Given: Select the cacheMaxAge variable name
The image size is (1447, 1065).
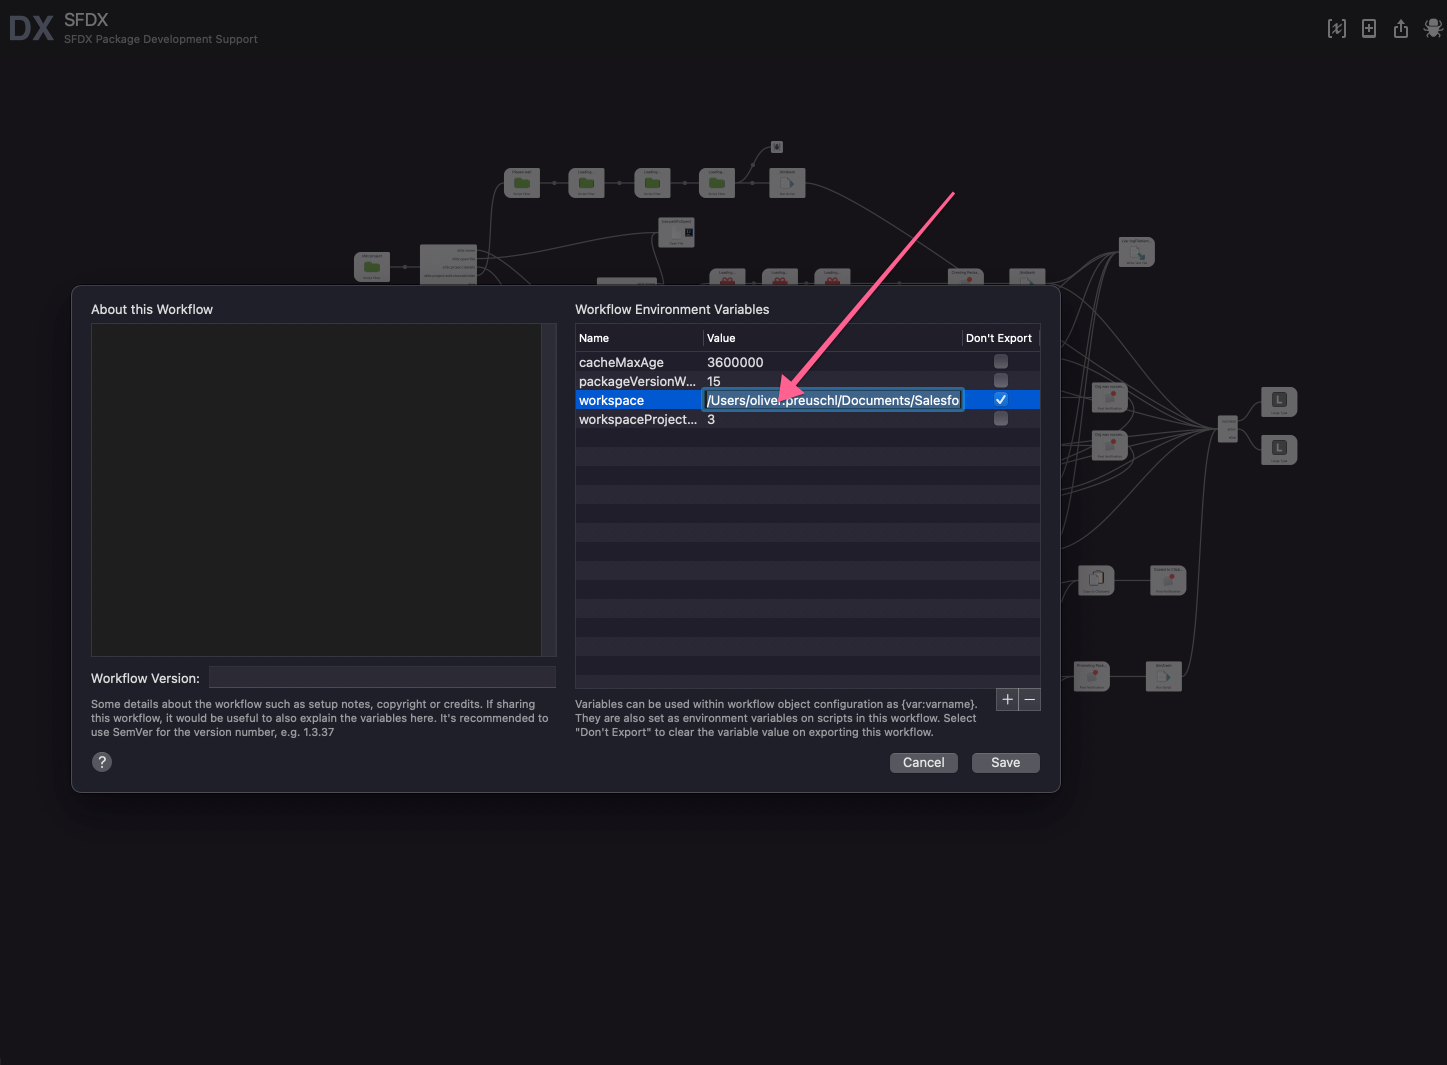Looking at the screenshot, I should point(621,362).
